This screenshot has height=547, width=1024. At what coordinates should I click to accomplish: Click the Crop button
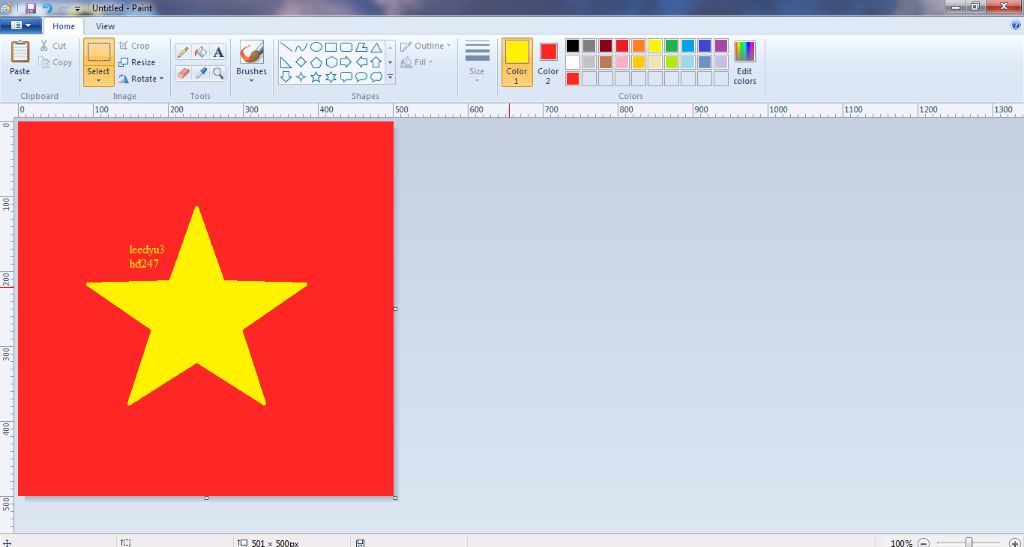135,46
